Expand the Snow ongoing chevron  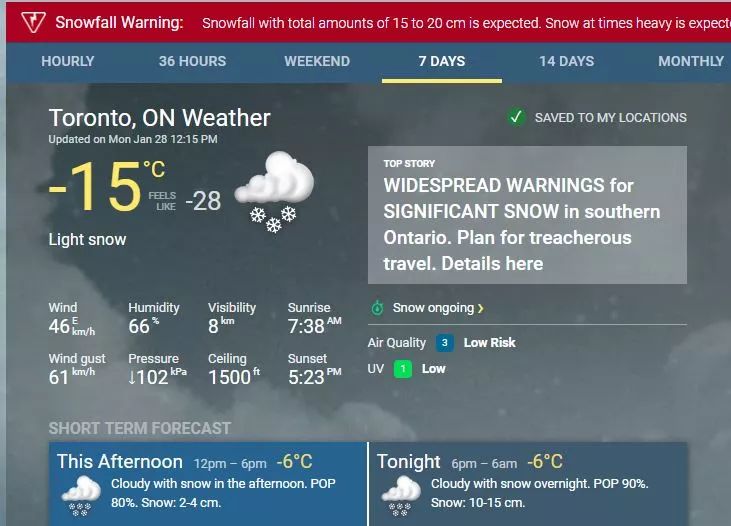[x=481, y=308]
